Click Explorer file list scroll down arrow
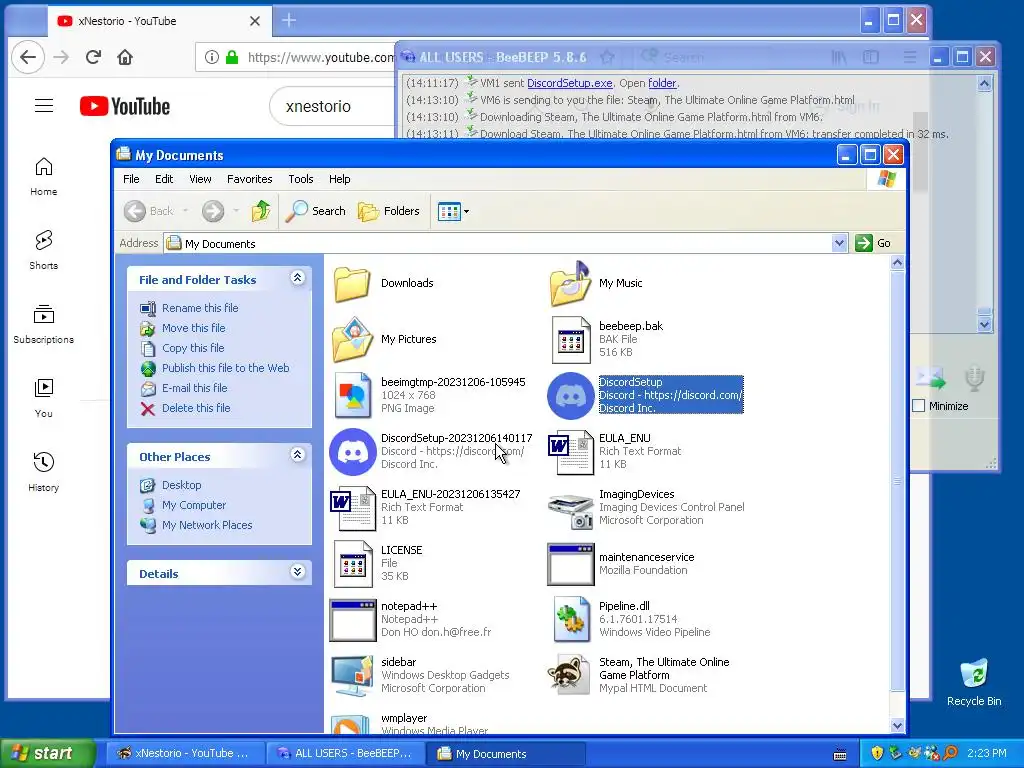1024x768 pixels. click(897, 726)
